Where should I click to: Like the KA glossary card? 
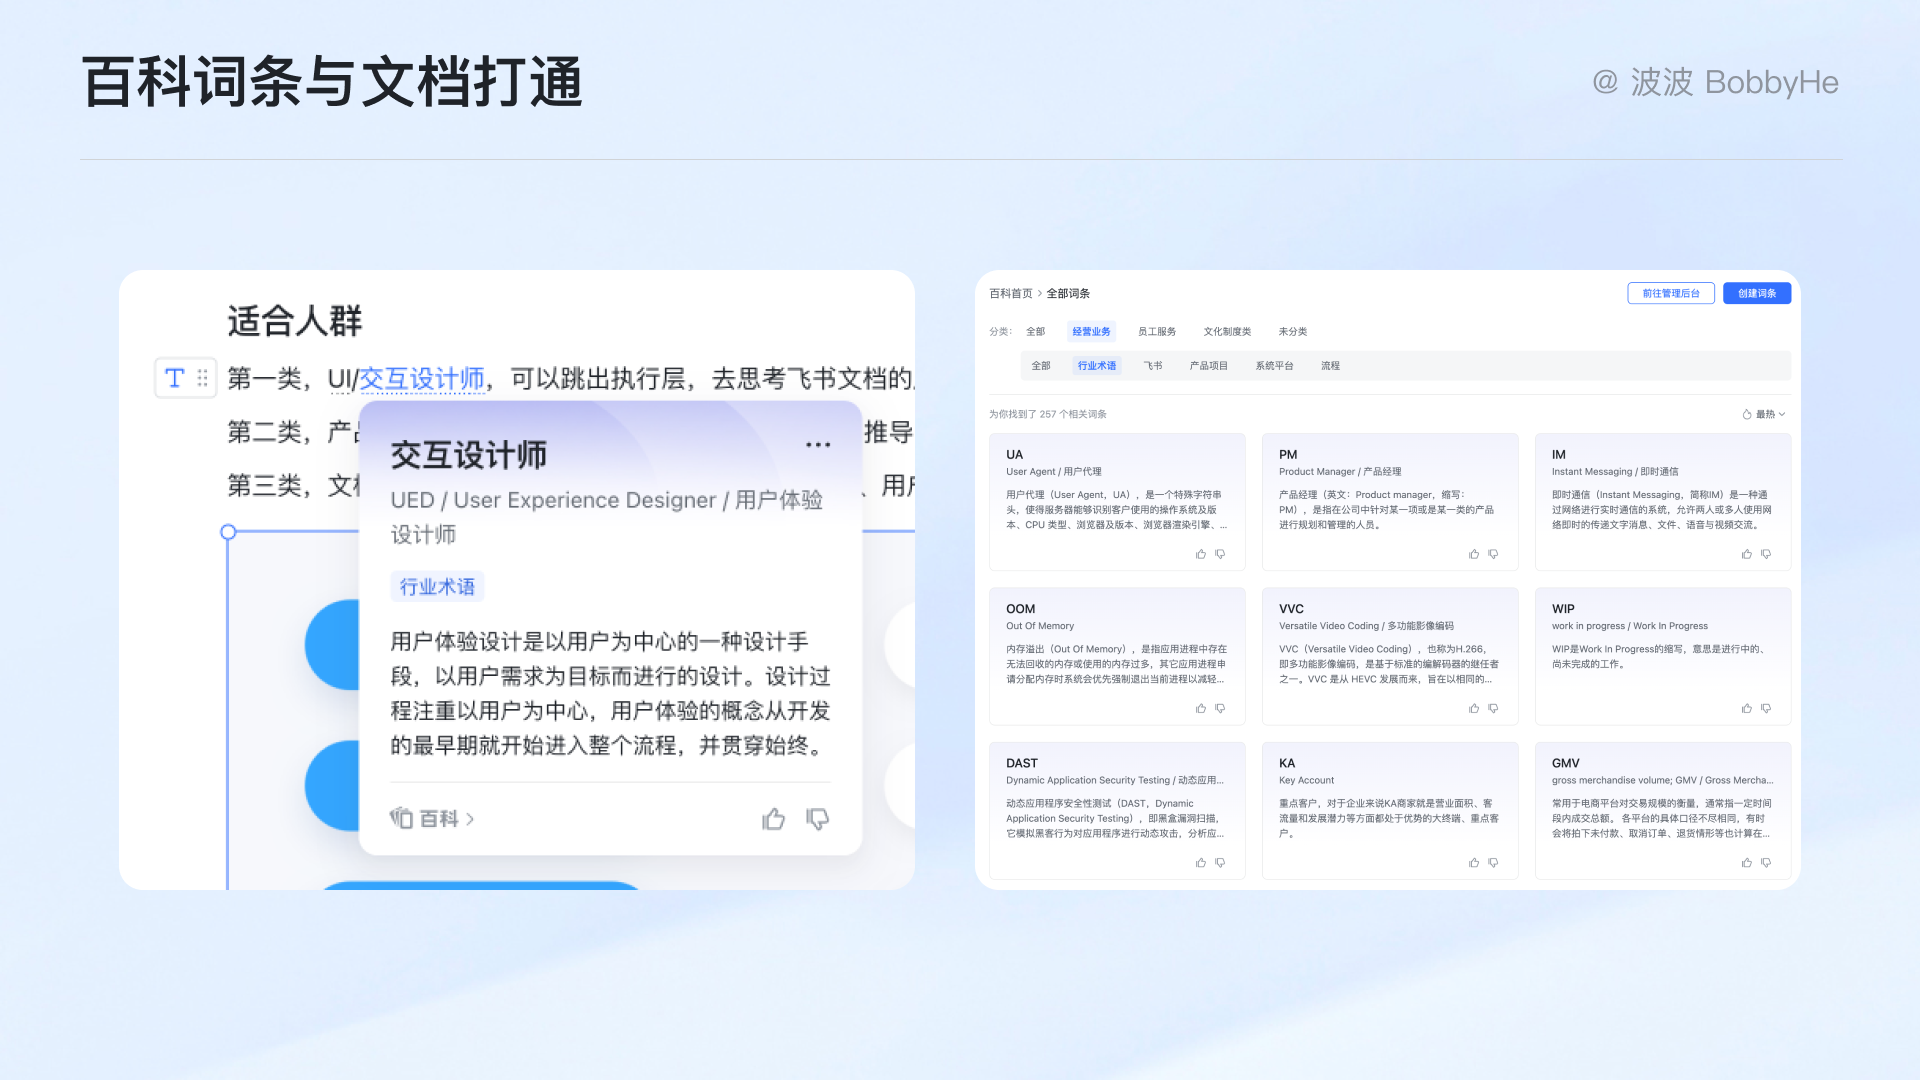[x=1474, y=863]
